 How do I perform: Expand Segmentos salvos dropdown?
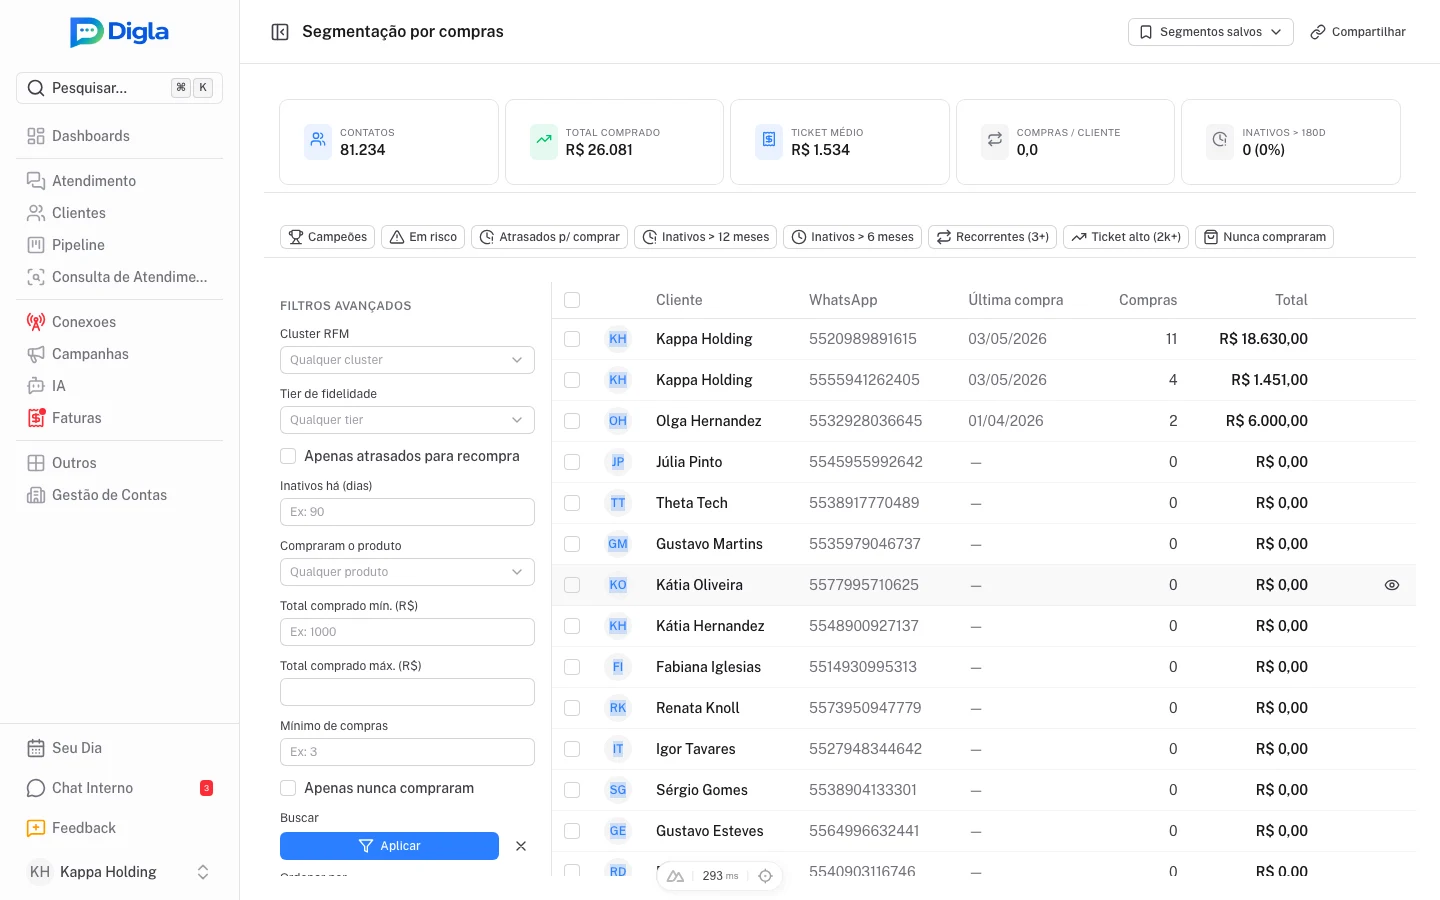tap(1211, 32)
